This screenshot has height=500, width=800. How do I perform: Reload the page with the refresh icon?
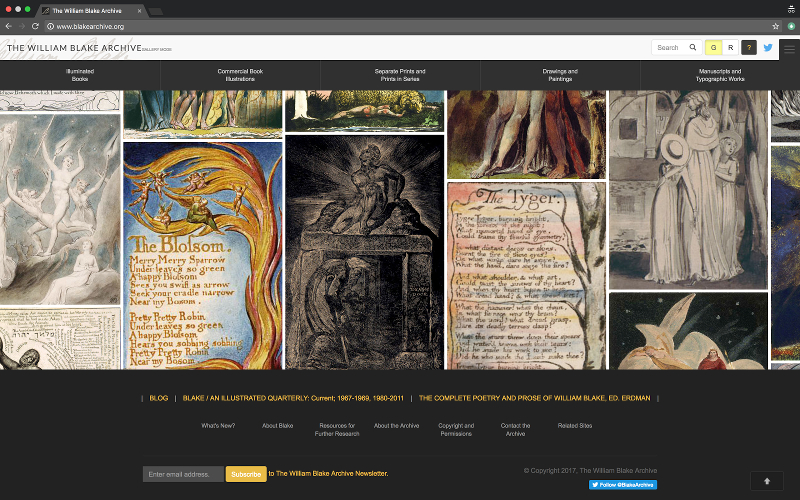pos(35,26)
